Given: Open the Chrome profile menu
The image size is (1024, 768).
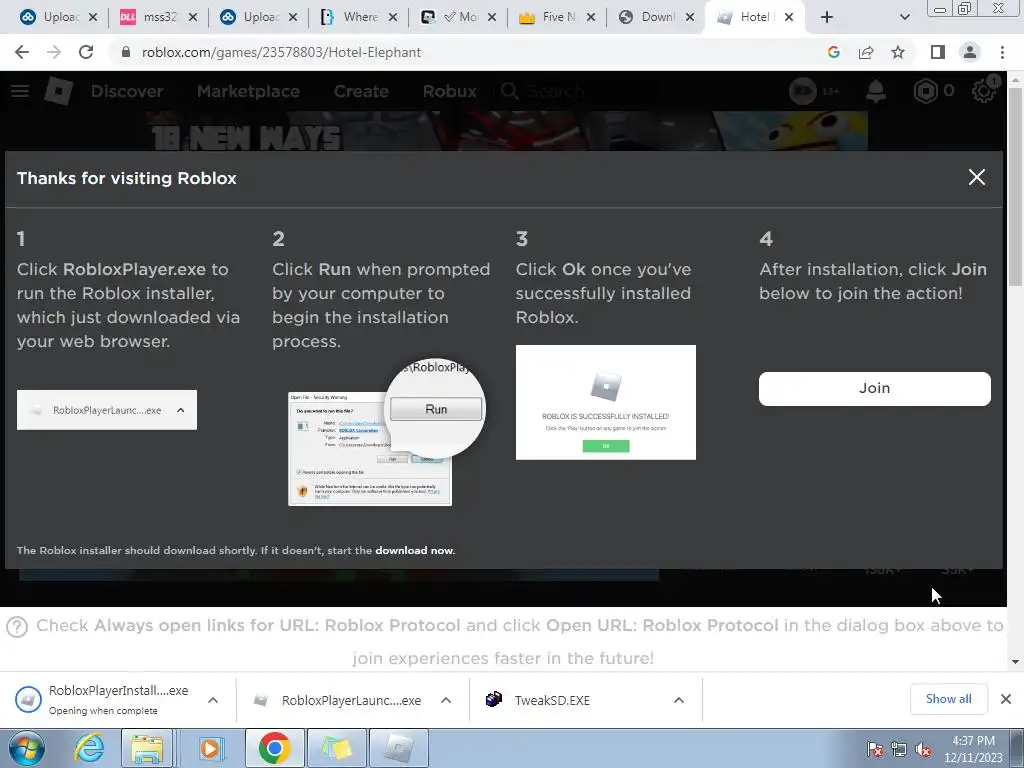Looking at the screenshot, I should tap(970, 52).
